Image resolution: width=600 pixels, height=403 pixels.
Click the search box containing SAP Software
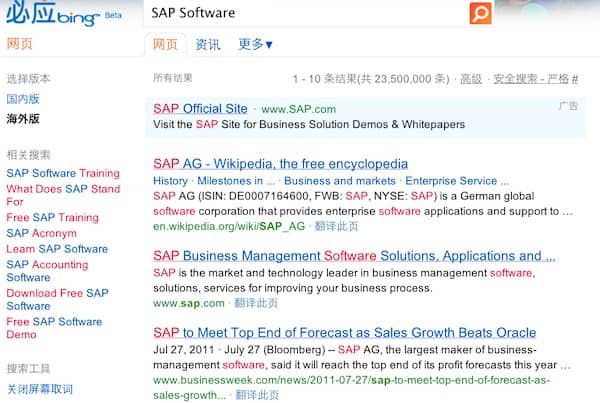[x=306, y=13]
